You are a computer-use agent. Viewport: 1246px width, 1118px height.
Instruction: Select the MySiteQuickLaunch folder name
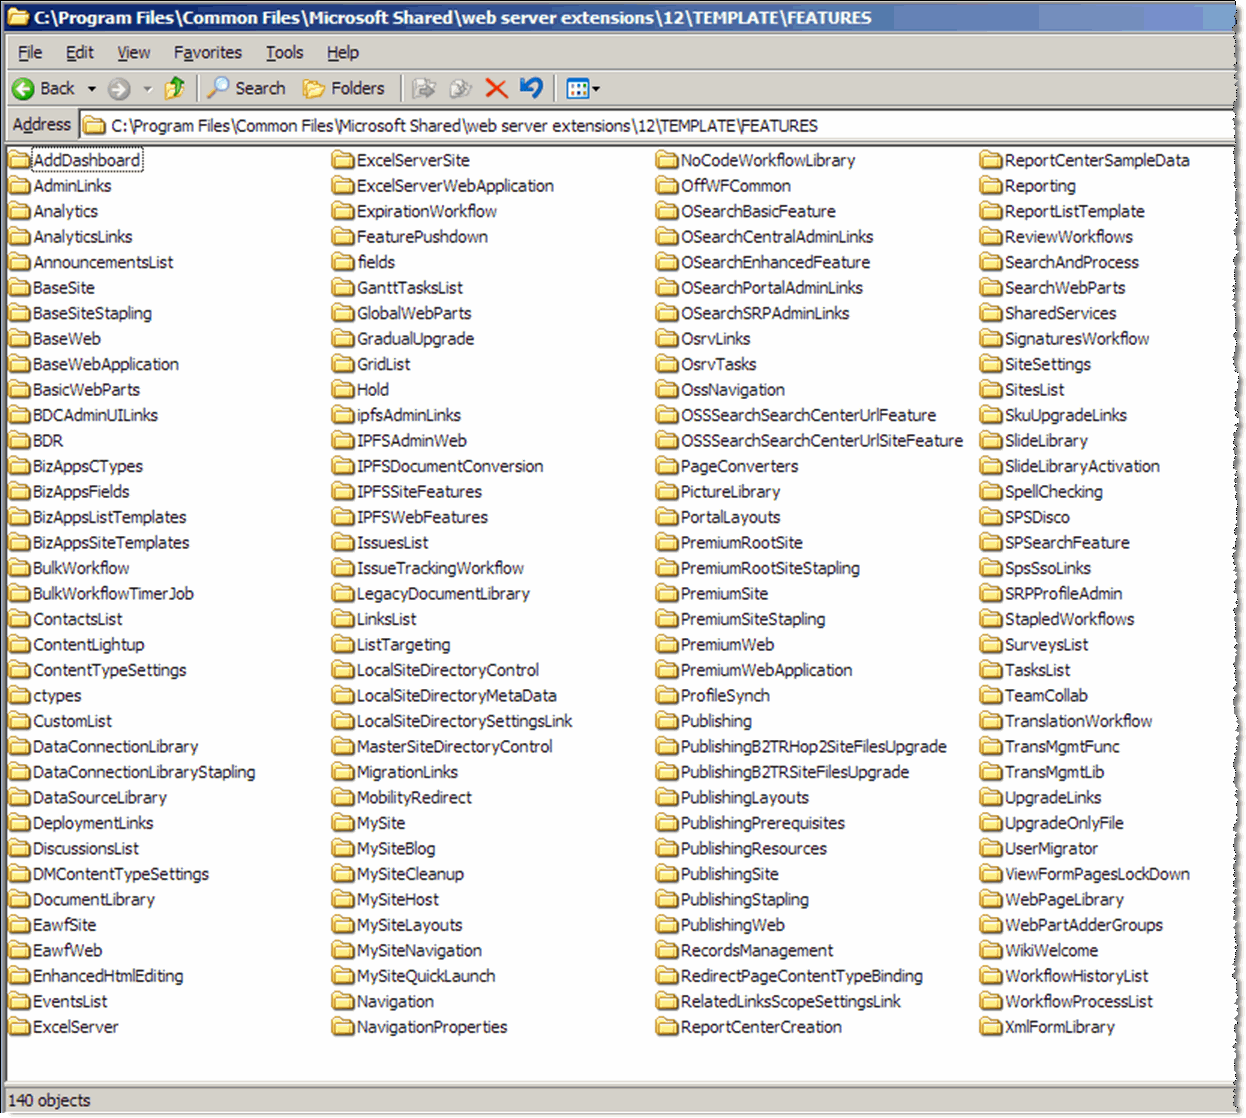[x=426, y=976]
